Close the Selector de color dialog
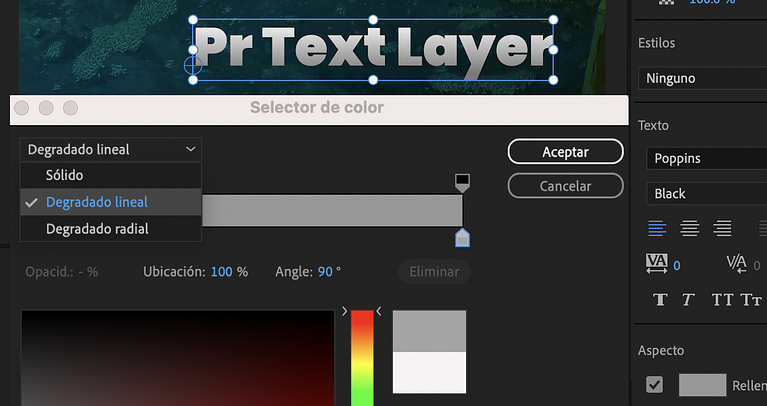This screenshot has height=406, width=767. click(x=22, y=108)
